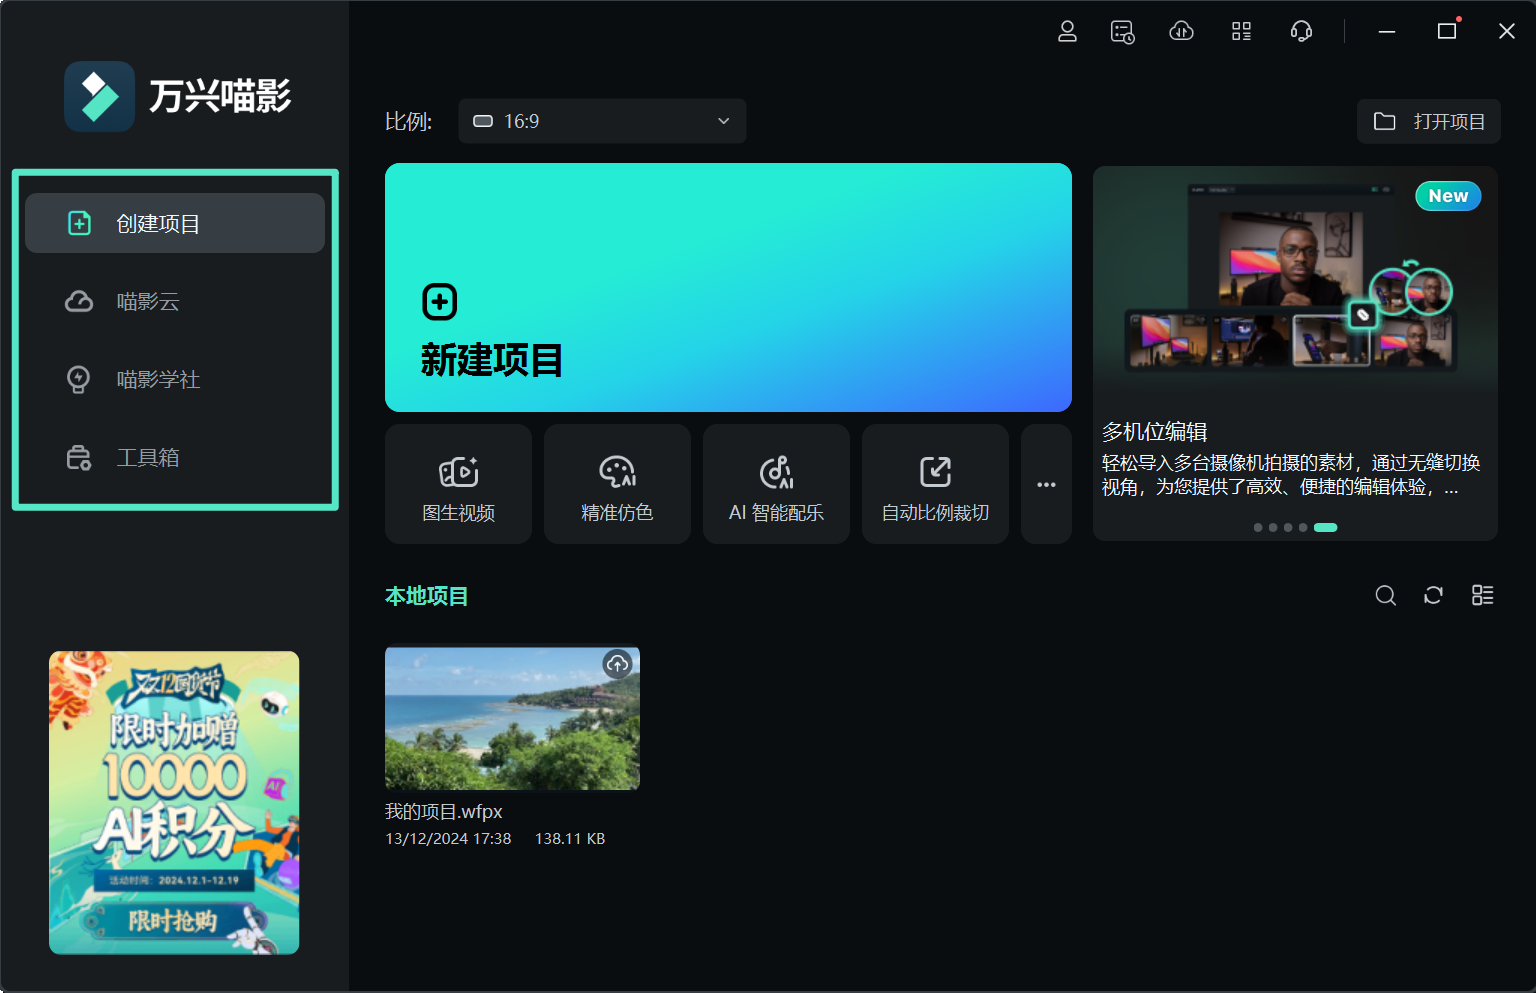Open the user account icon

click(1067, 31)
